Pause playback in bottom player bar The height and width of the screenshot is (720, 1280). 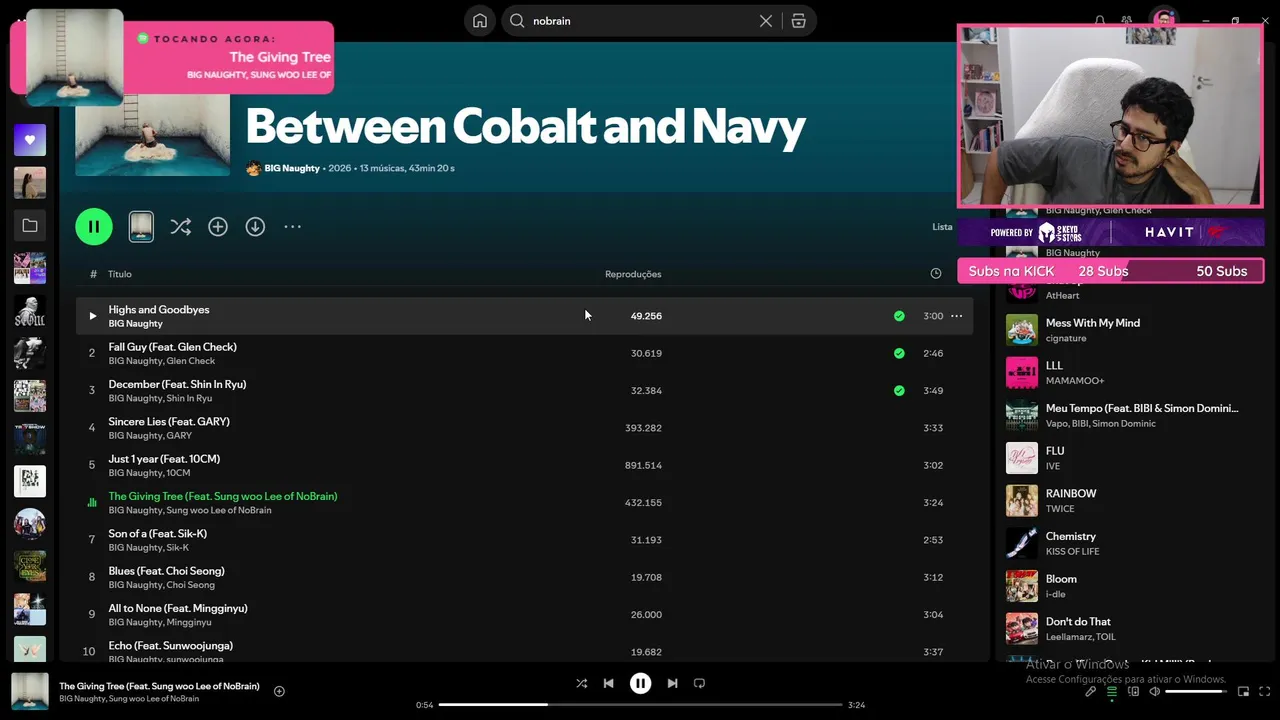640,683
